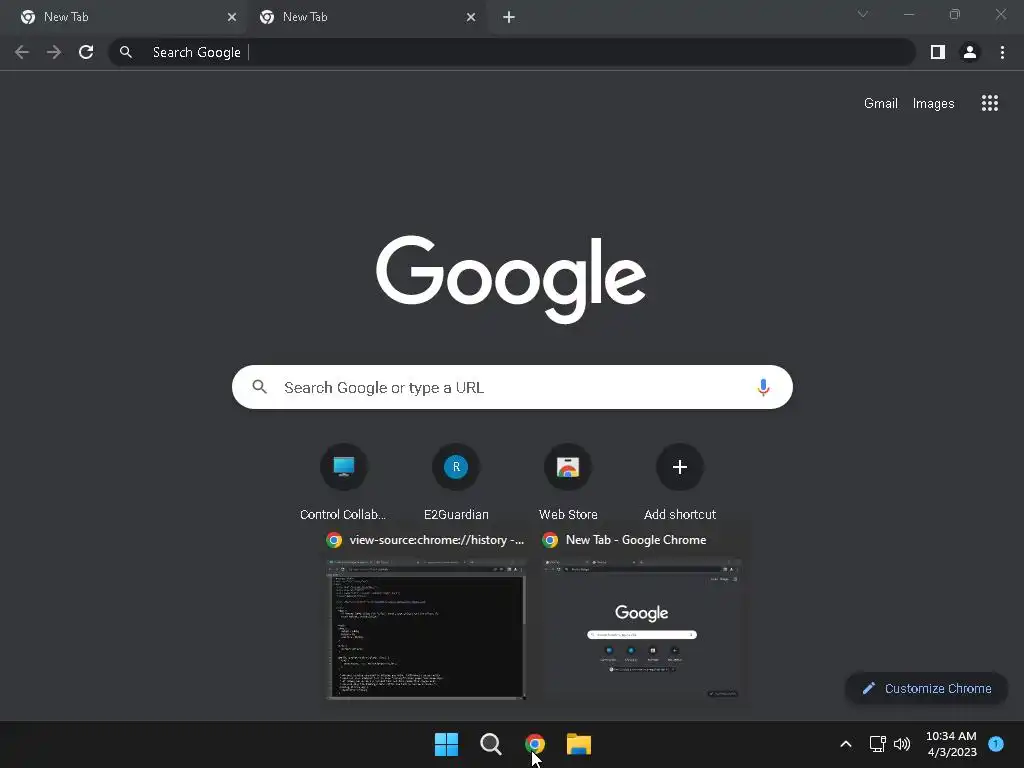This screenshot has height=768, width=1024.
Task: Open the side panel icon
Action: point(938,52)
